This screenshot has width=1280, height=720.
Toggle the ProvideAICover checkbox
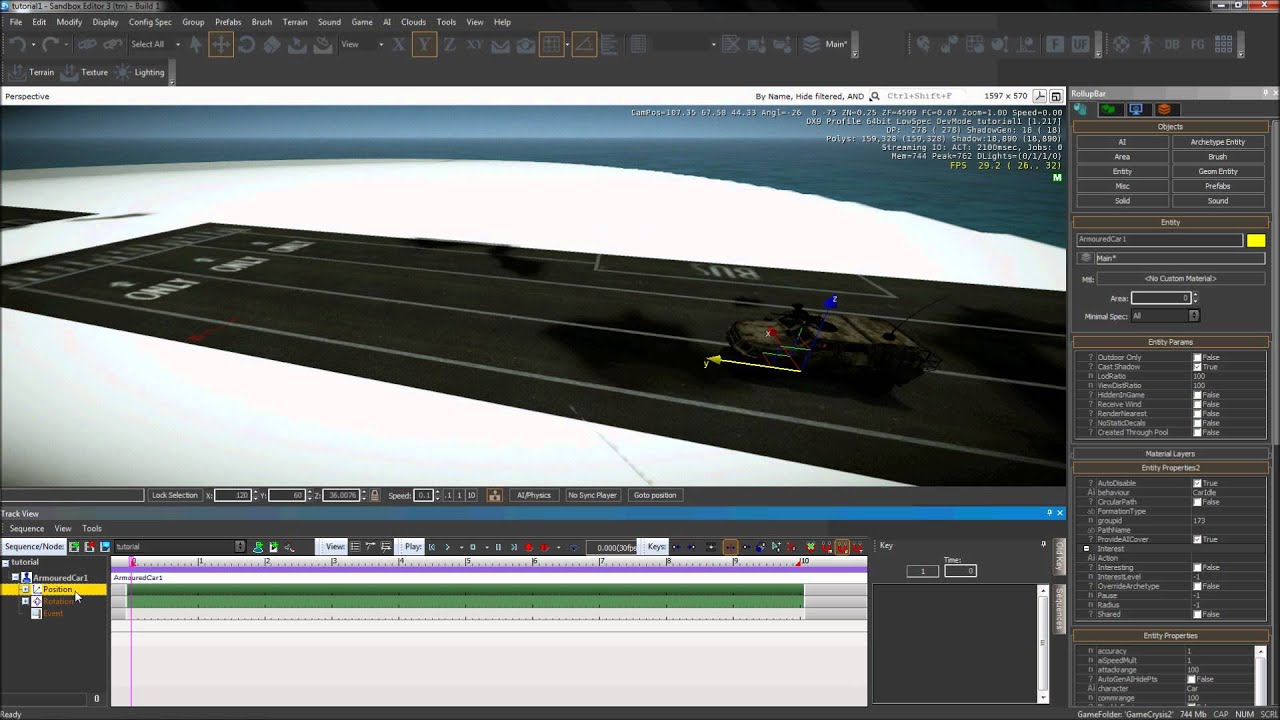[1197, 539]
